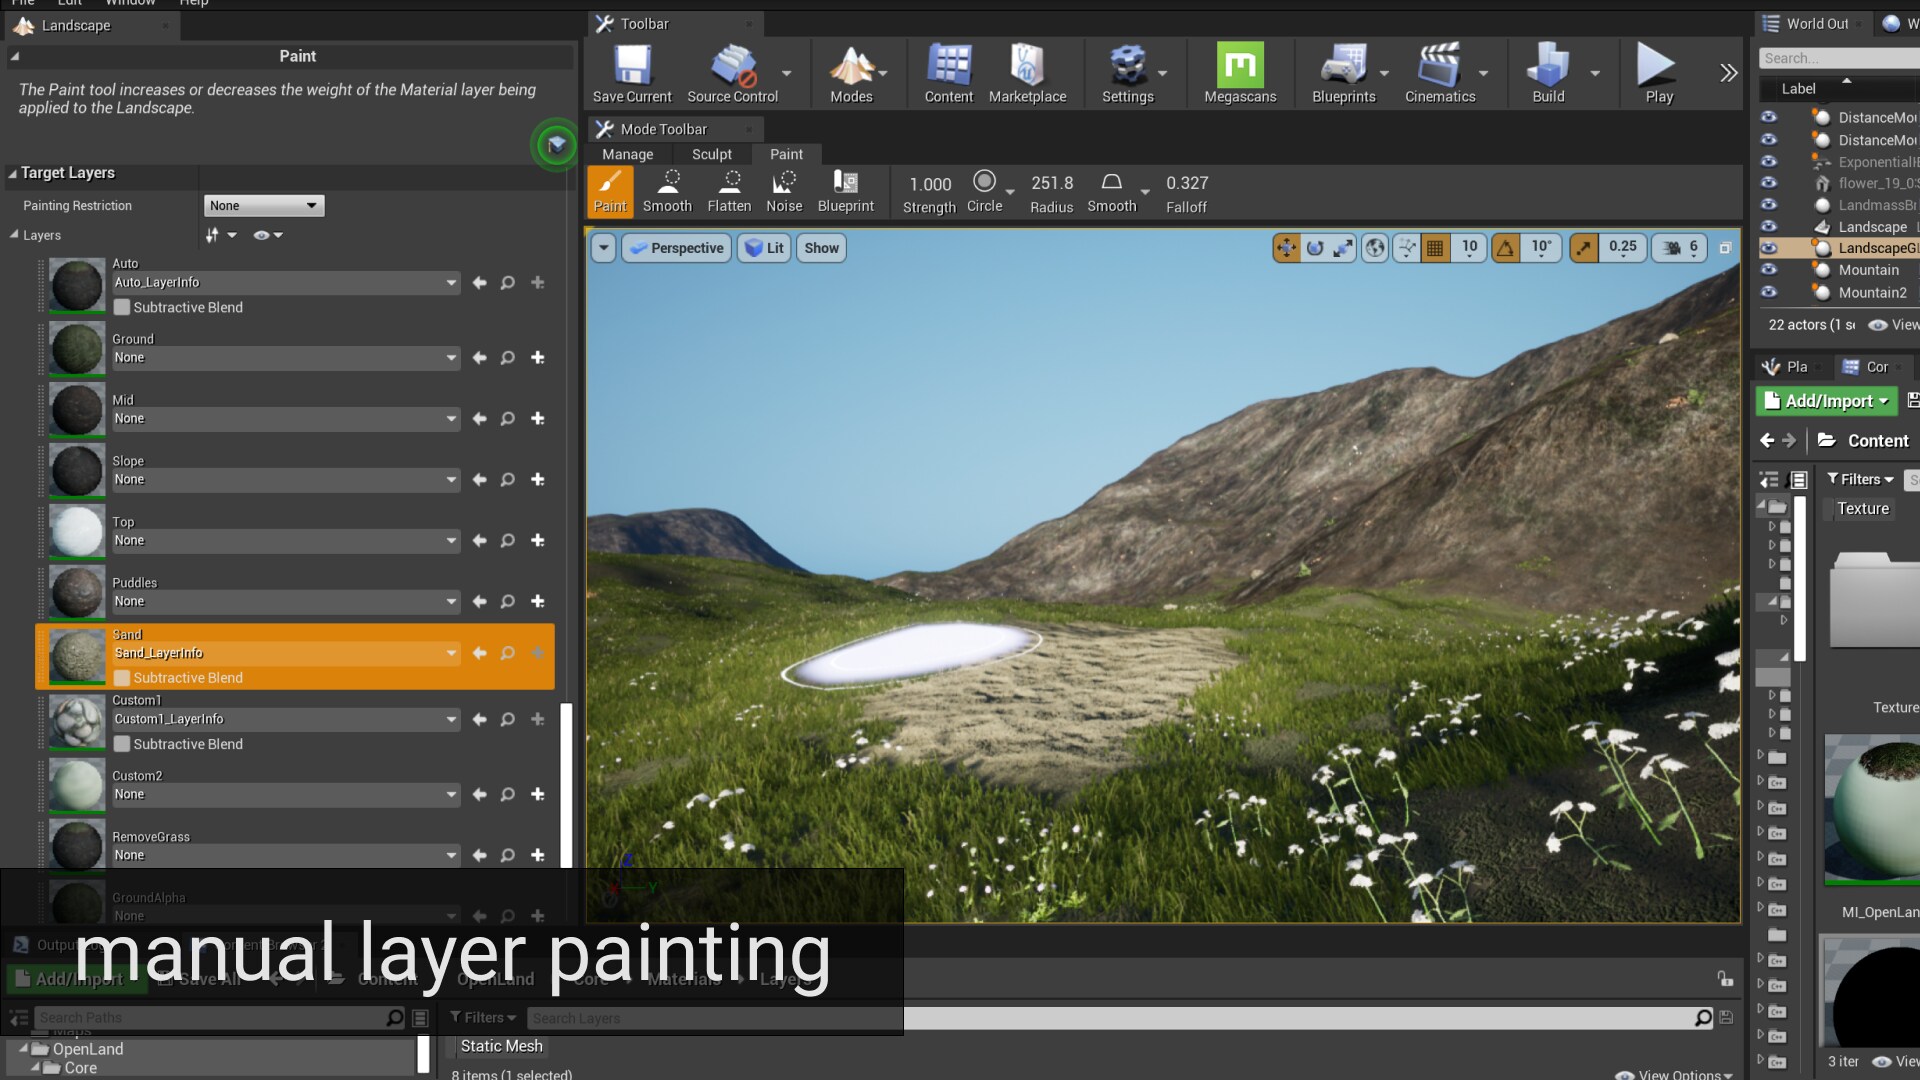Toggle visibility of the Mountain actor

tap(1769, 270)
